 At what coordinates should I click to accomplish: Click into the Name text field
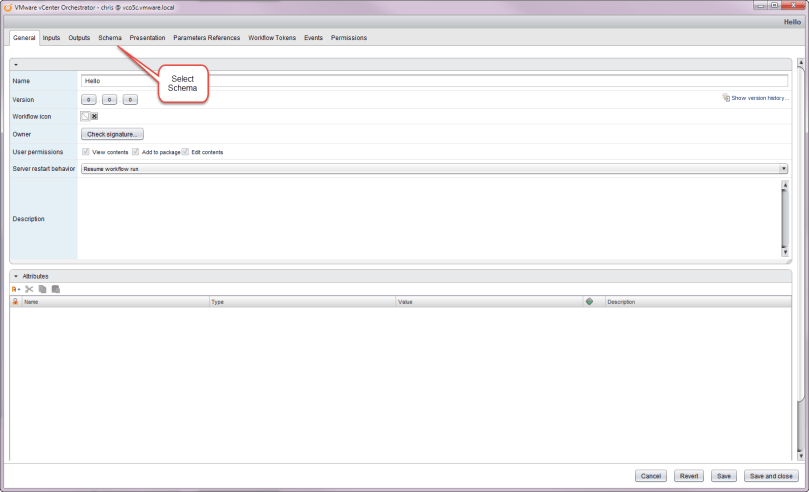click(x=434, y=81)
